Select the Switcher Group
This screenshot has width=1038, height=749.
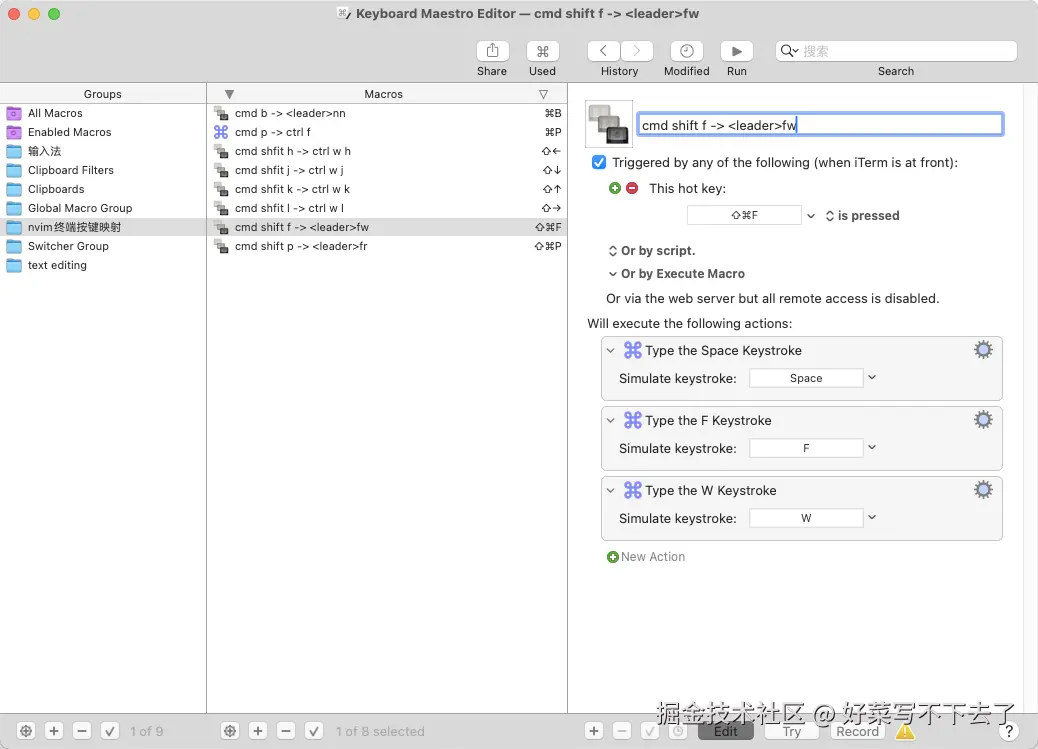pyautogui.click(x=103, y=246)
